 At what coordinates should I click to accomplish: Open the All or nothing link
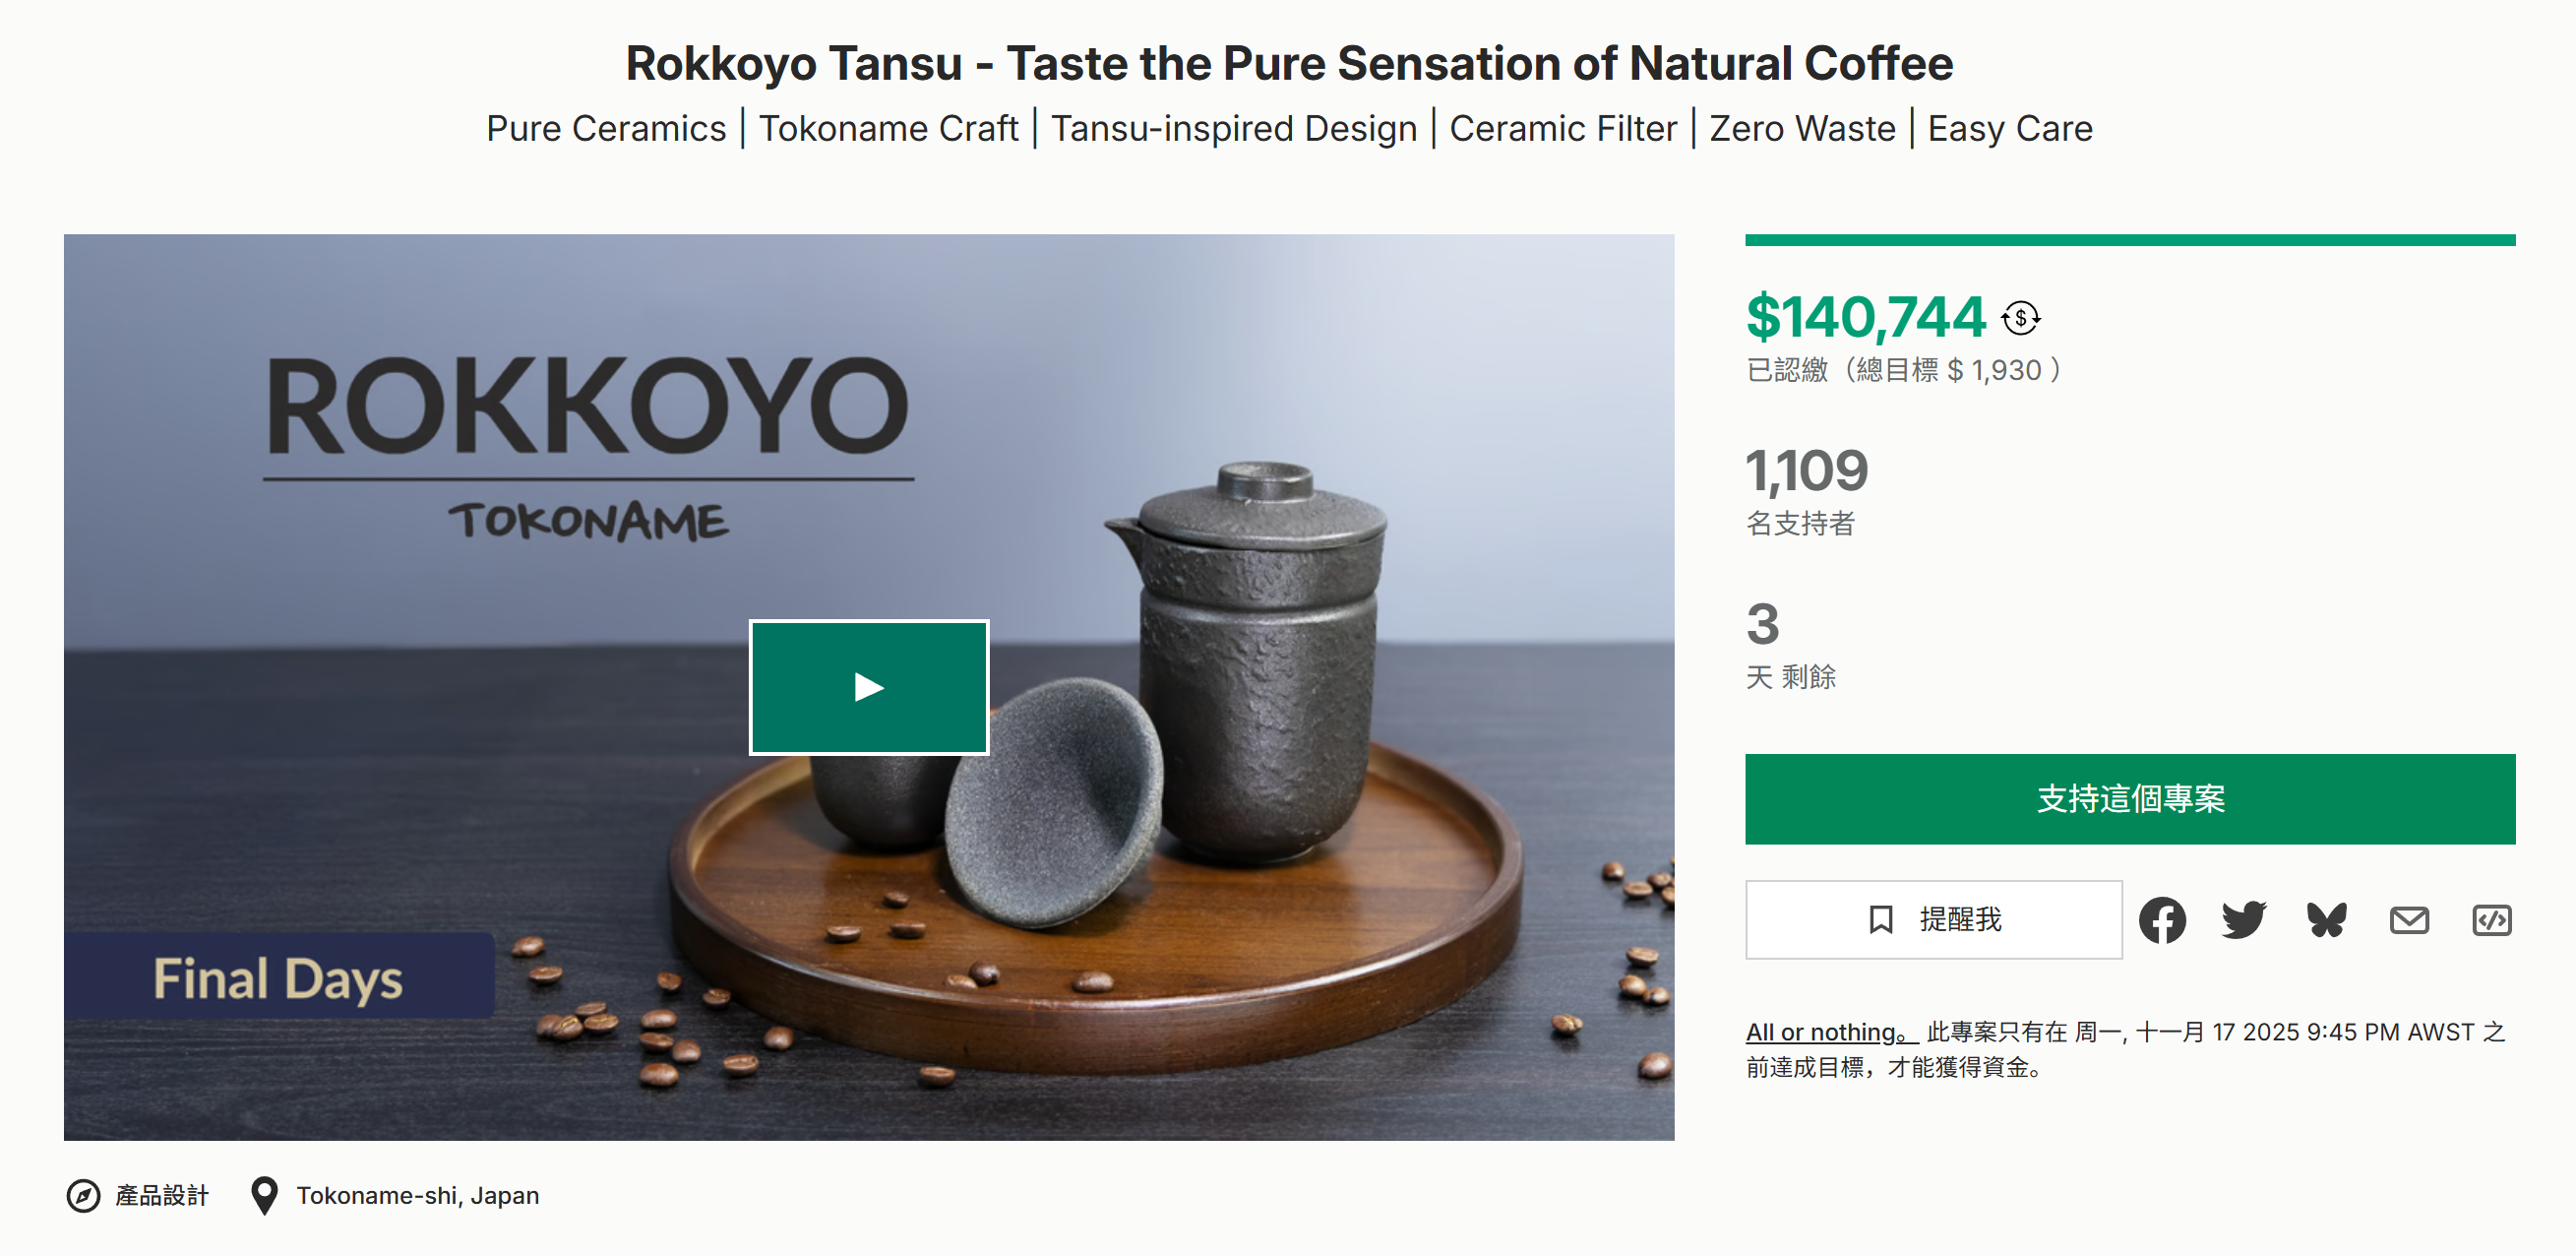click(x=1827, y=1032)
